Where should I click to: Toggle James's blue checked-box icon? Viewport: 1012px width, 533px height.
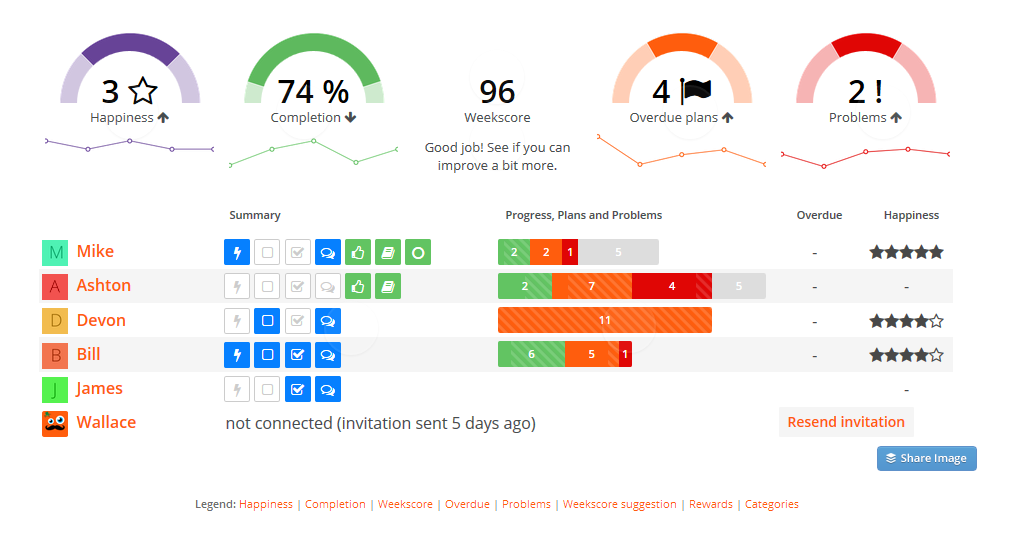[x=297, y=389]
